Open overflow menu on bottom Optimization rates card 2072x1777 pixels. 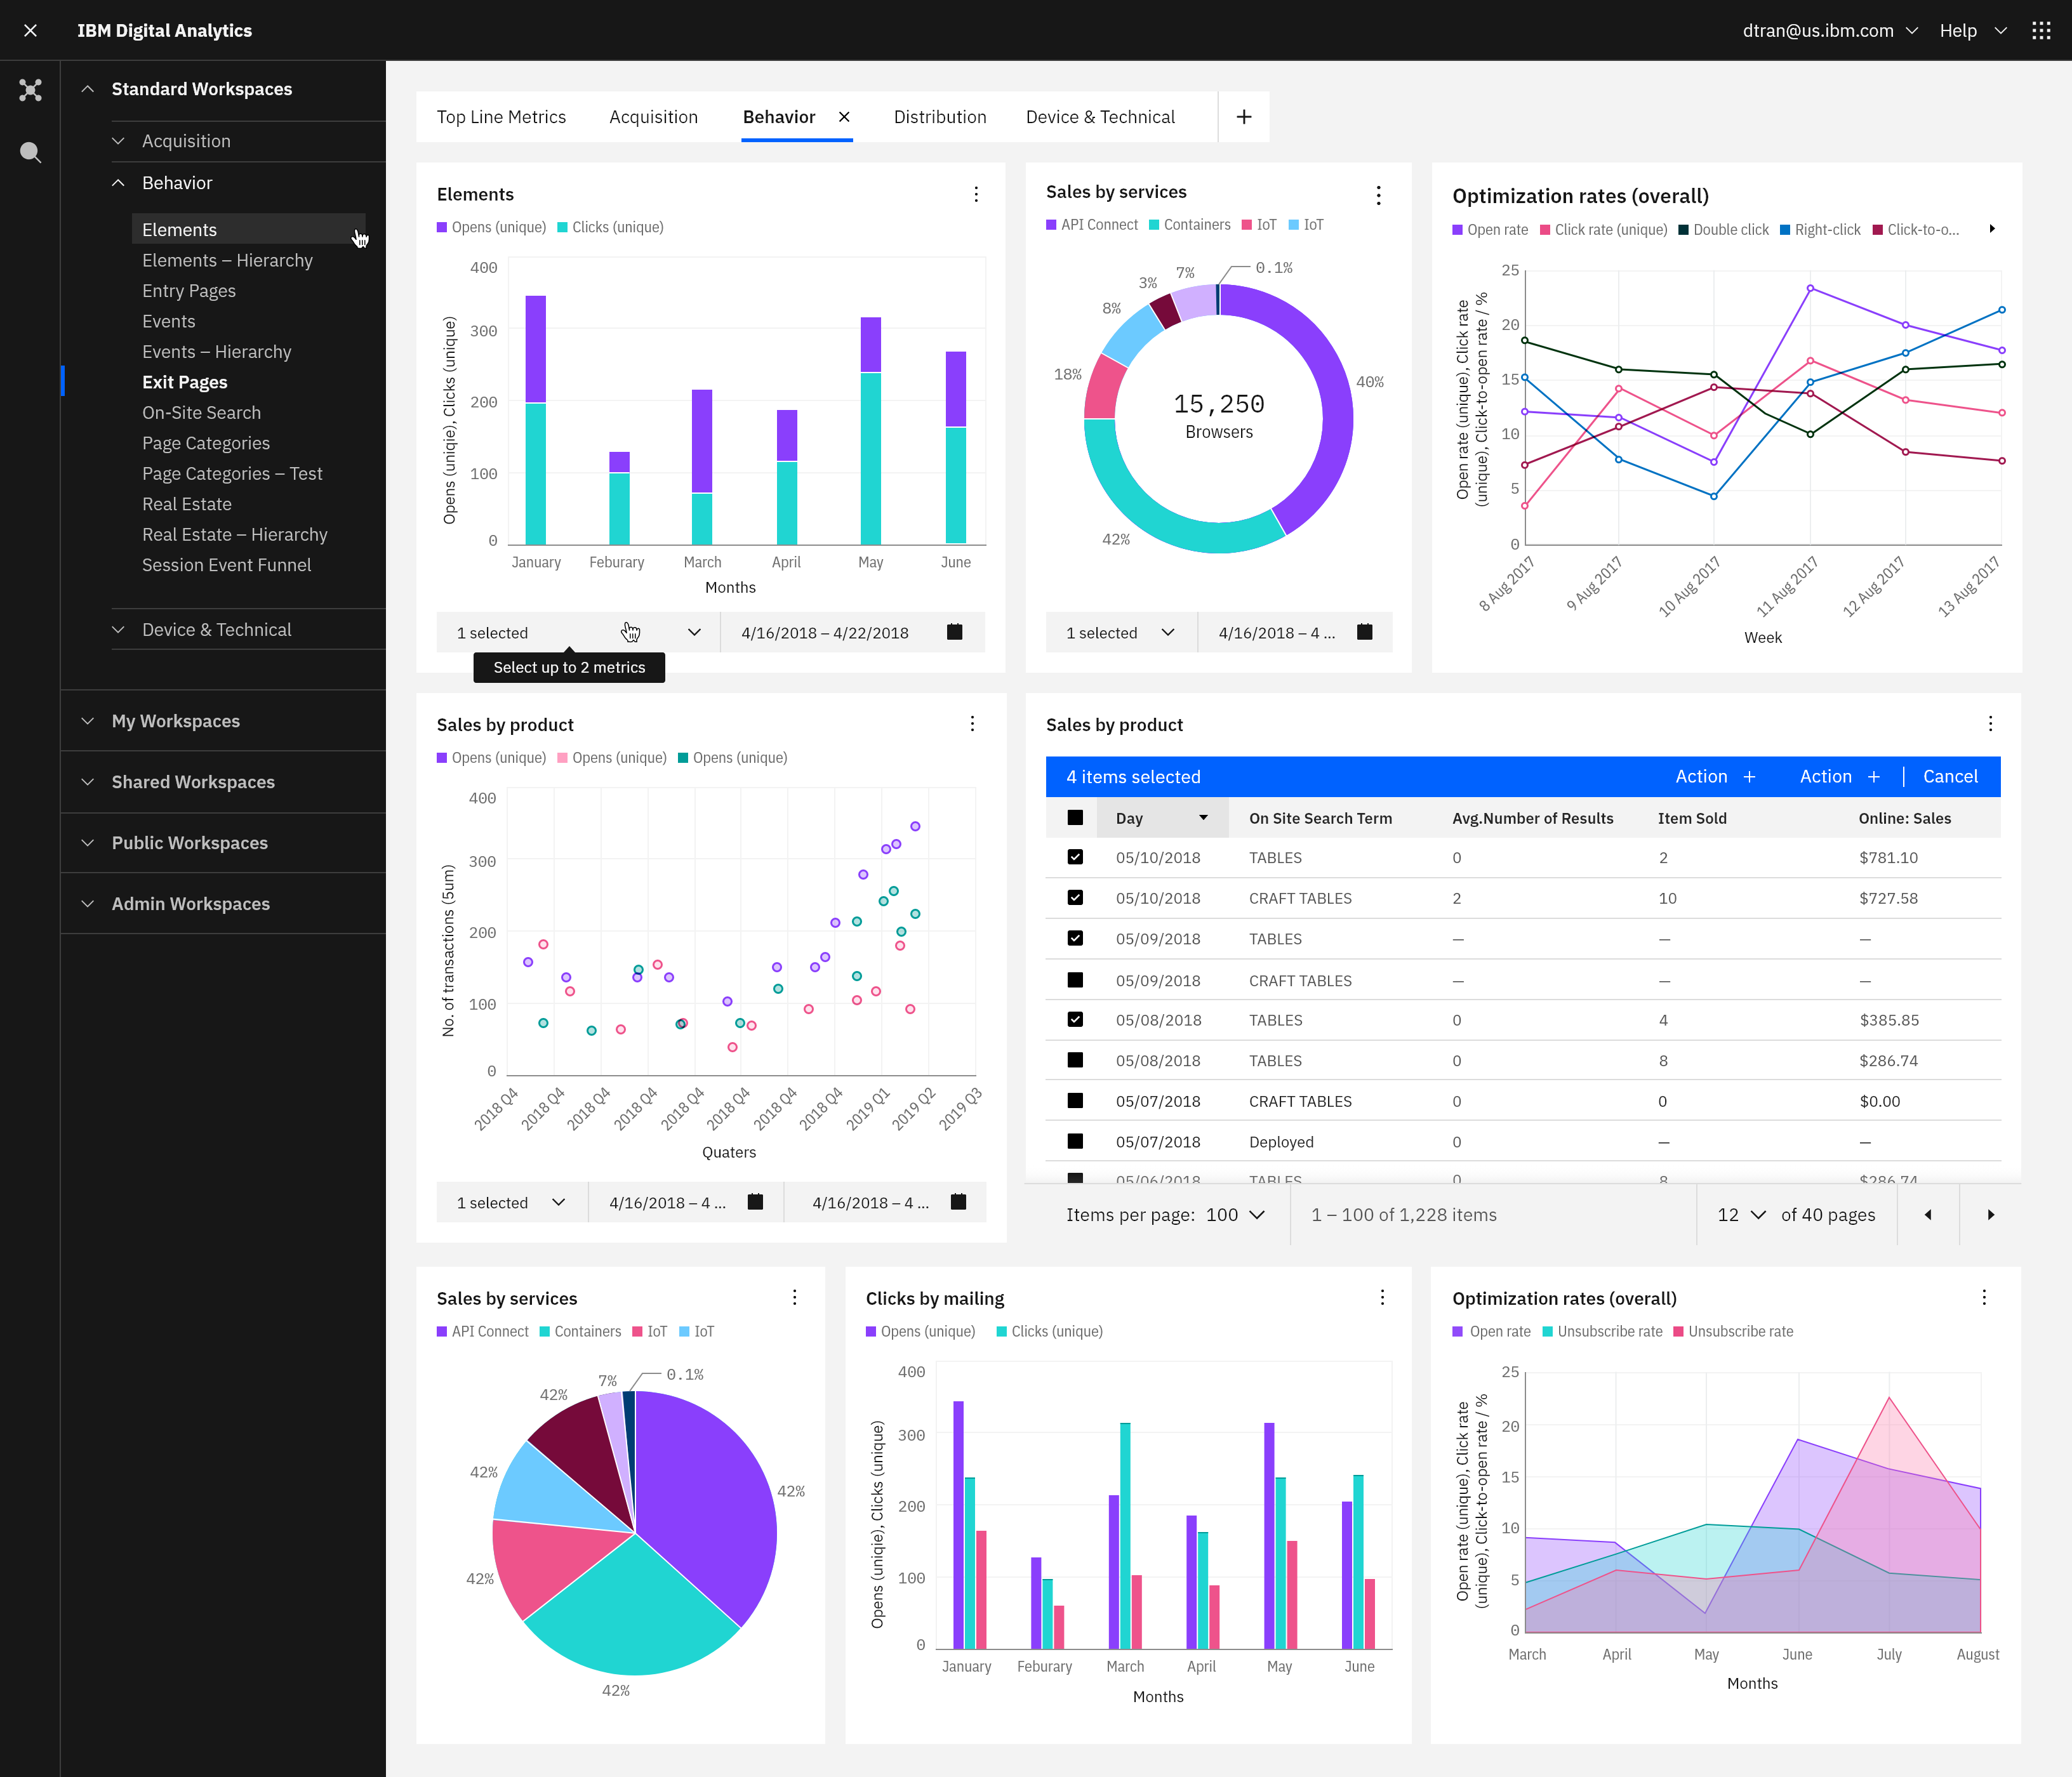coord(1984,1297)
